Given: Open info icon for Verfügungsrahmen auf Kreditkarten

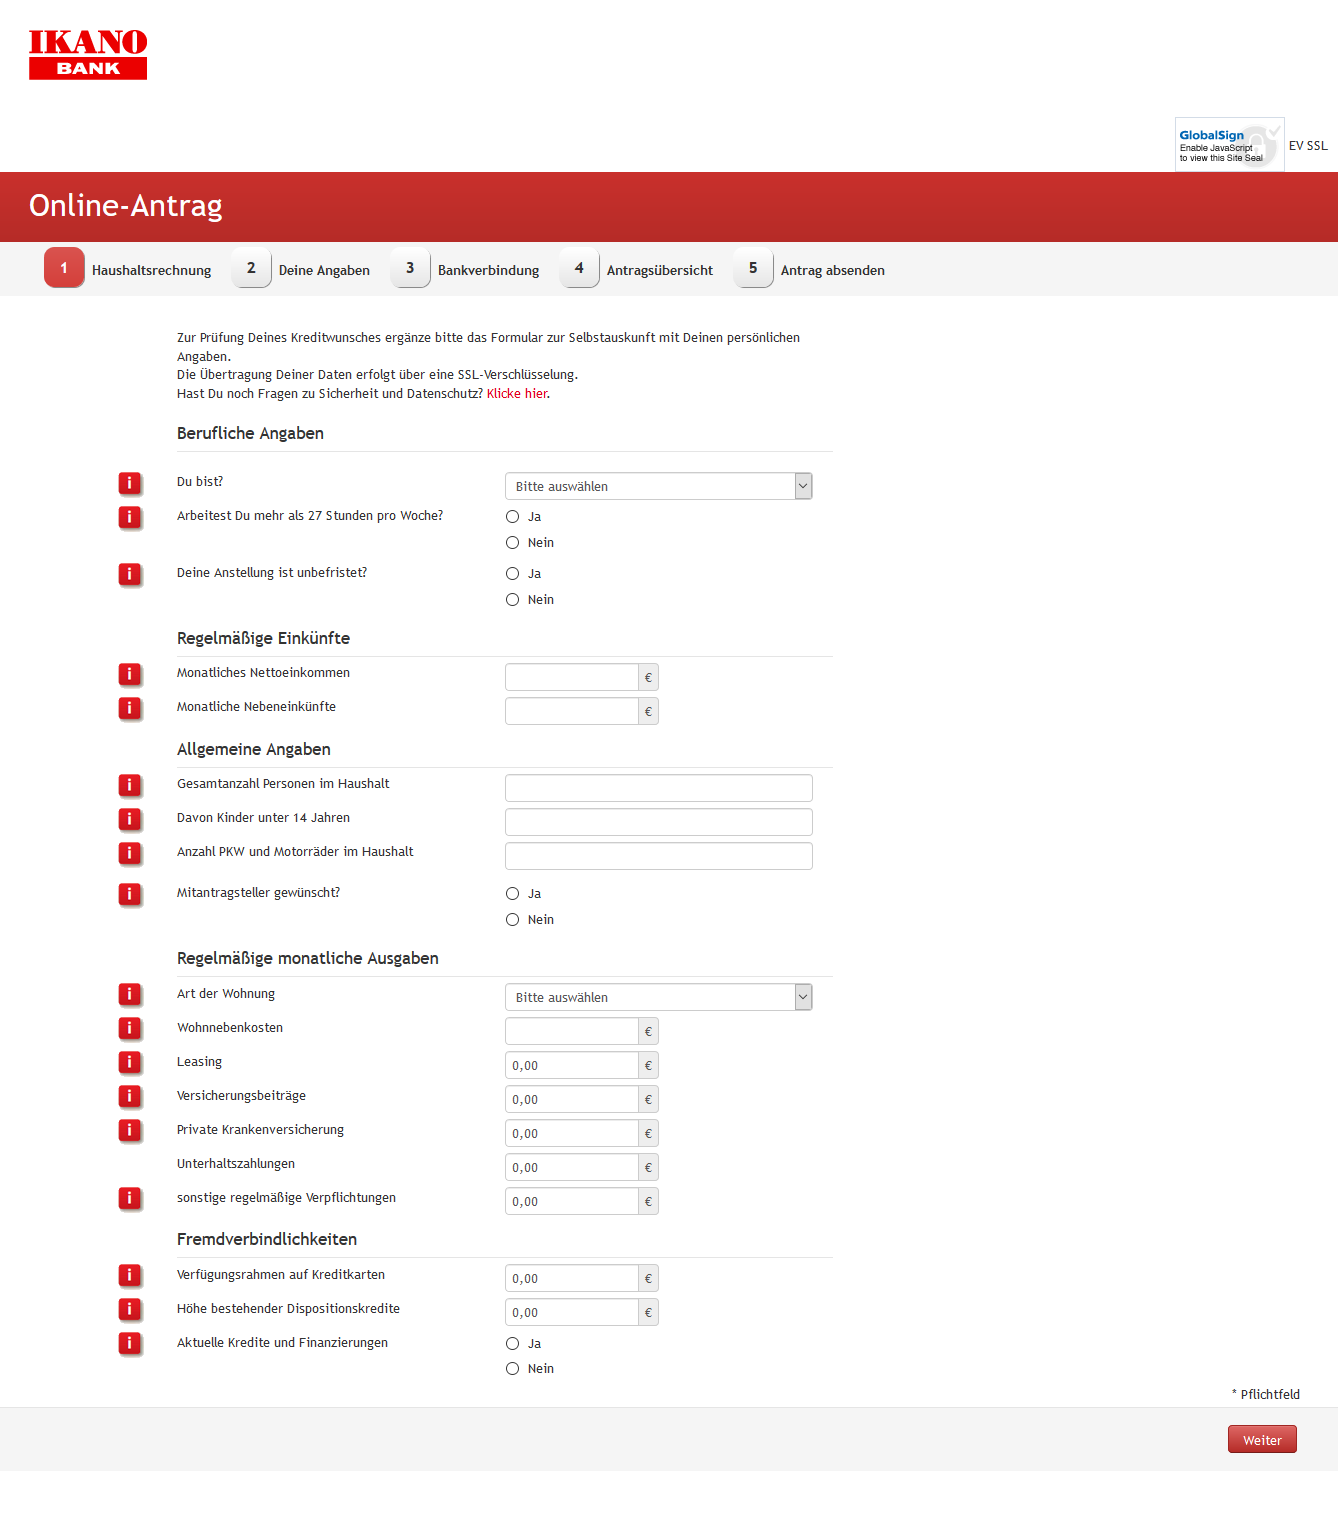Looking at the screenshot, I should (130, 1276).
